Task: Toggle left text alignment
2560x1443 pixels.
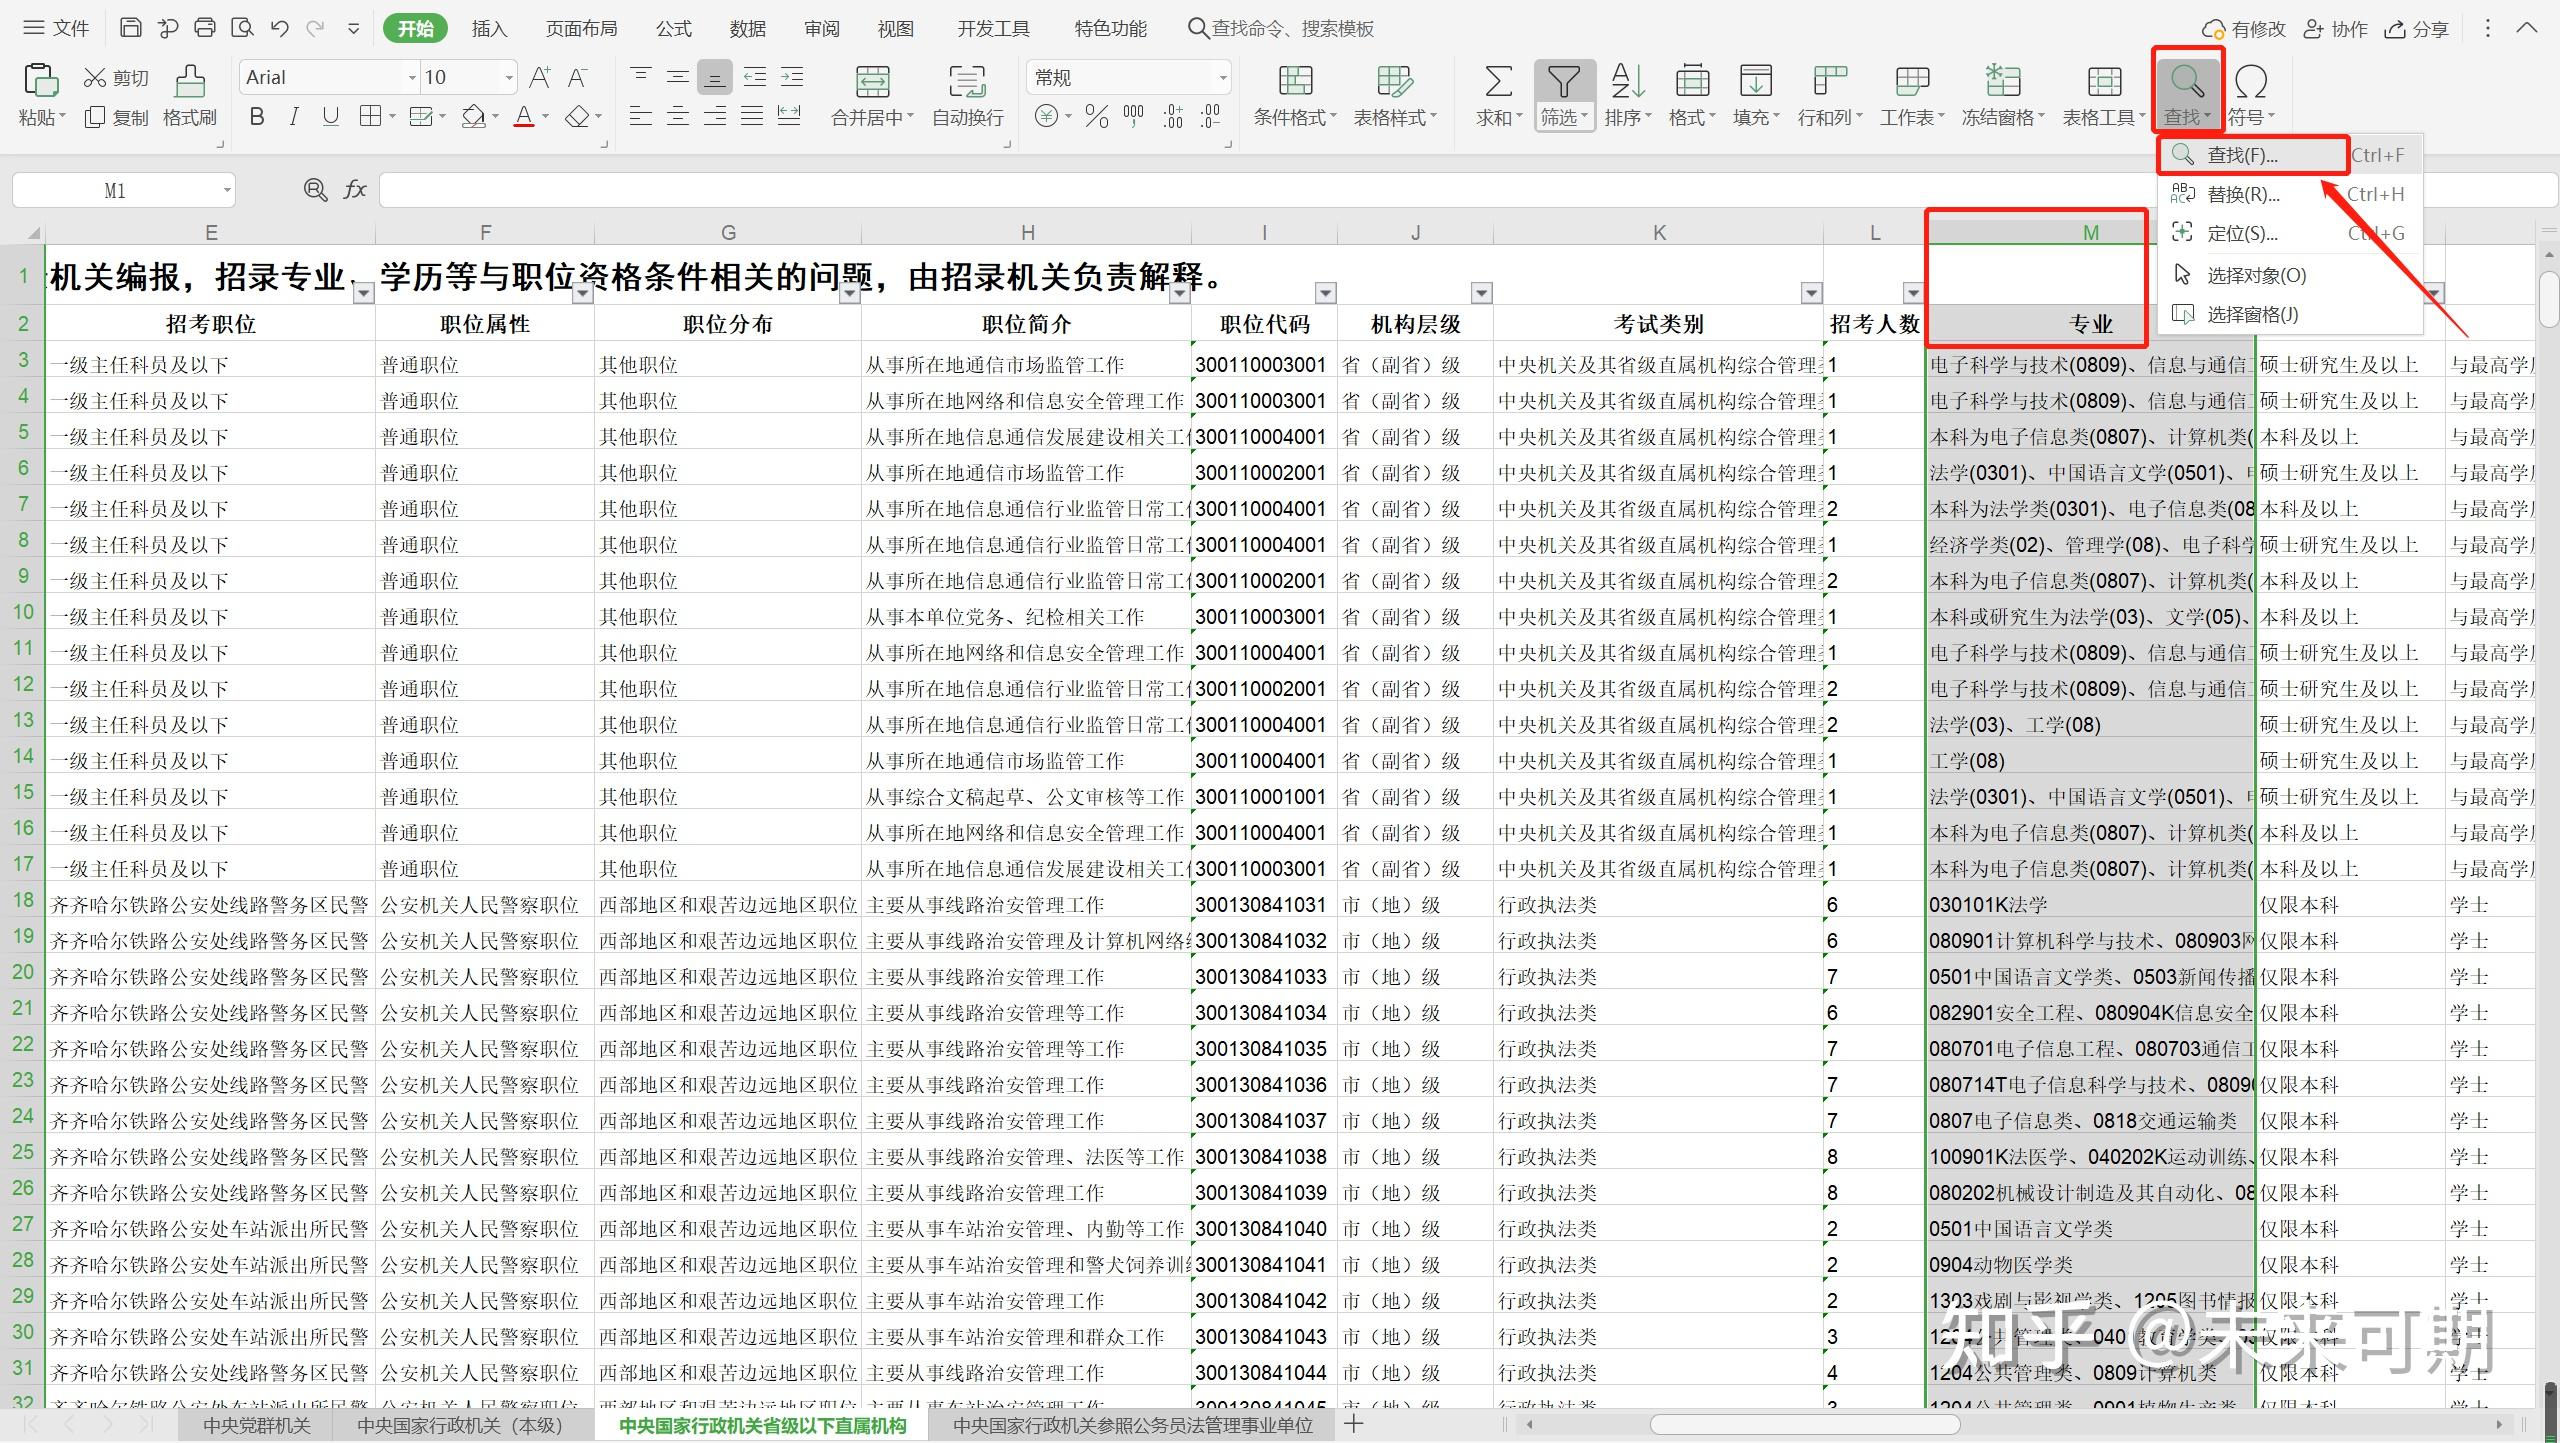Action: (640, 117)
